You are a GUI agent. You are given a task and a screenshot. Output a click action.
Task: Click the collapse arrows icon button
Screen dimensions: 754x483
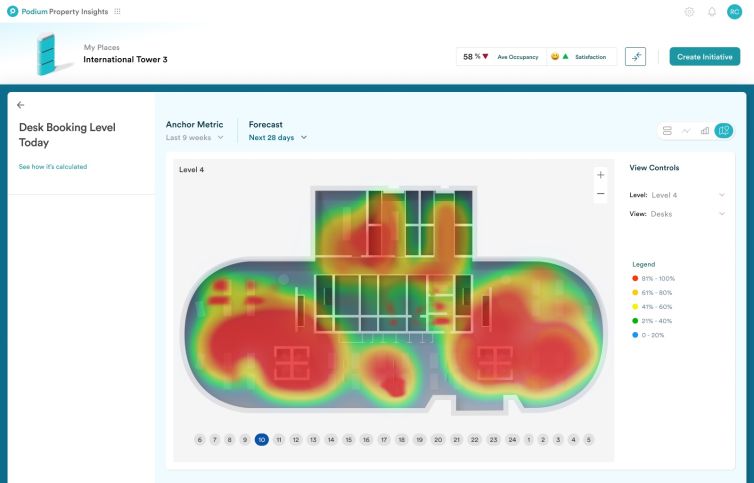click(635, 57)
